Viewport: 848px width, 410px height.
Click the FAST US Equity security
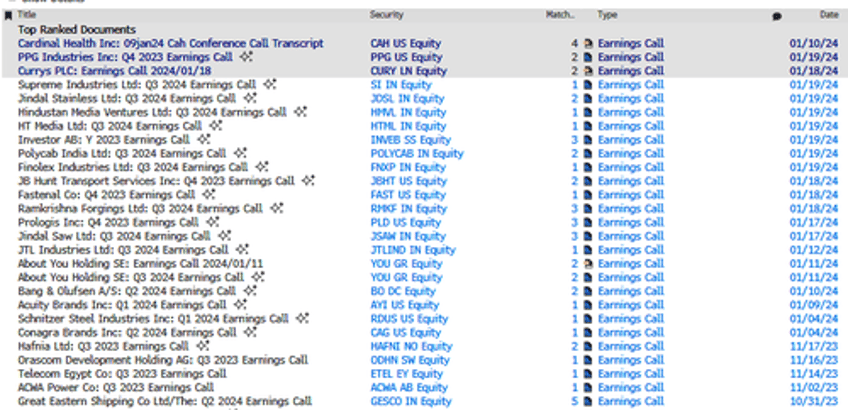[407, 194]
